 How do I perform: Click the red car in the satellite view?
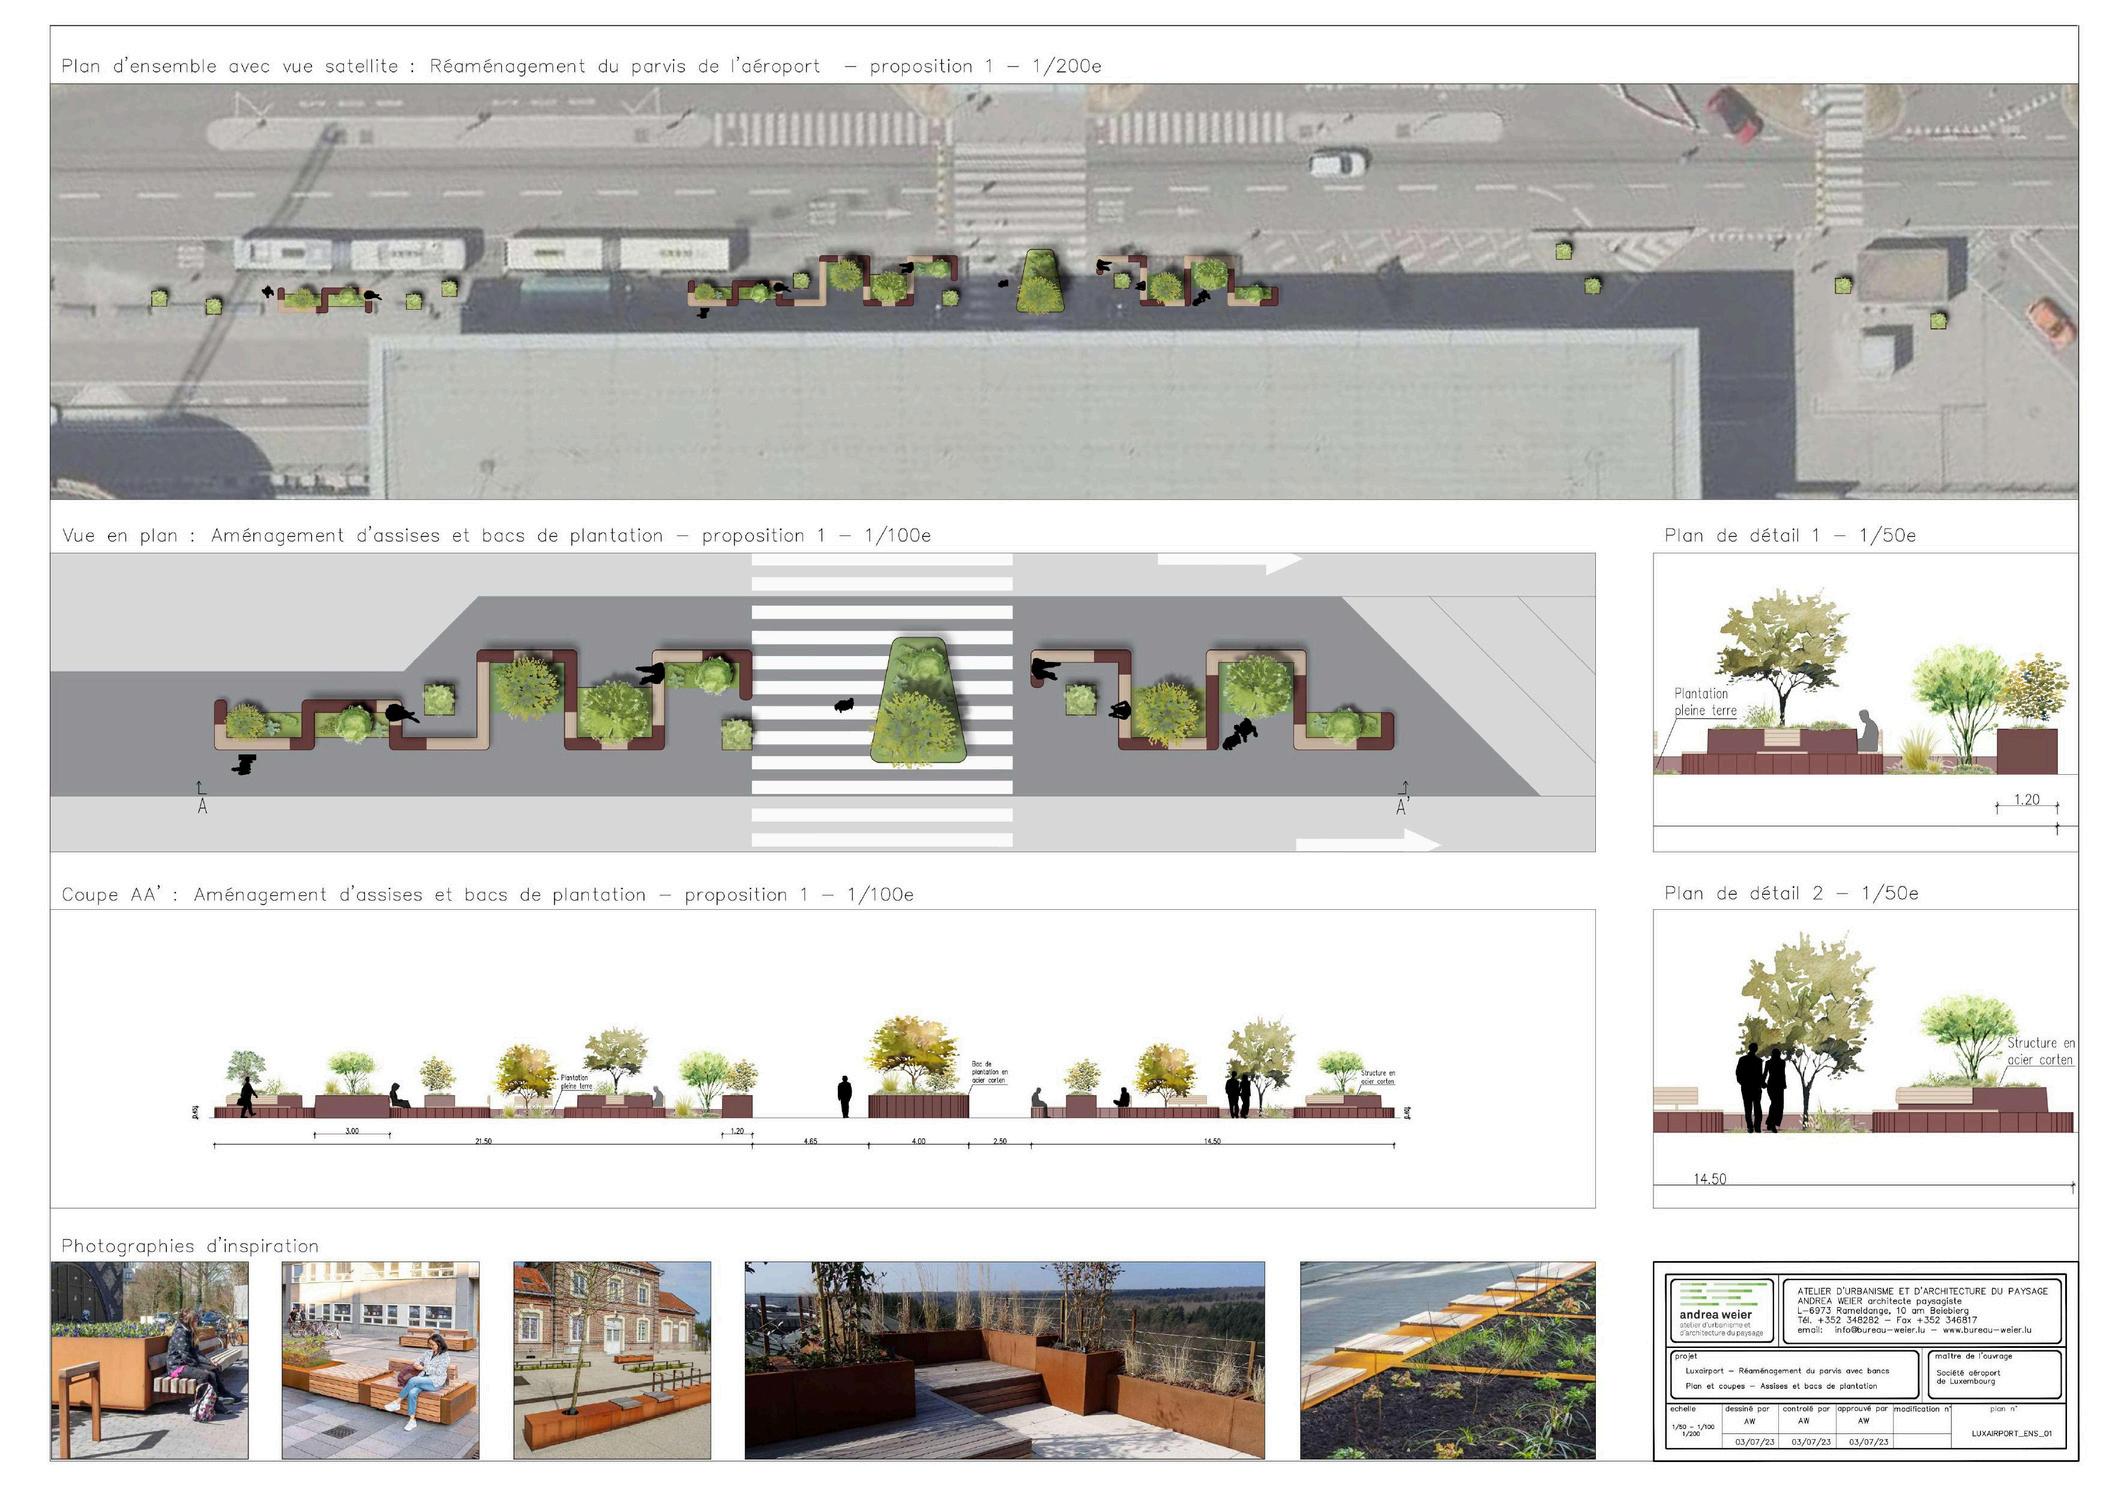click(1733, 113)
